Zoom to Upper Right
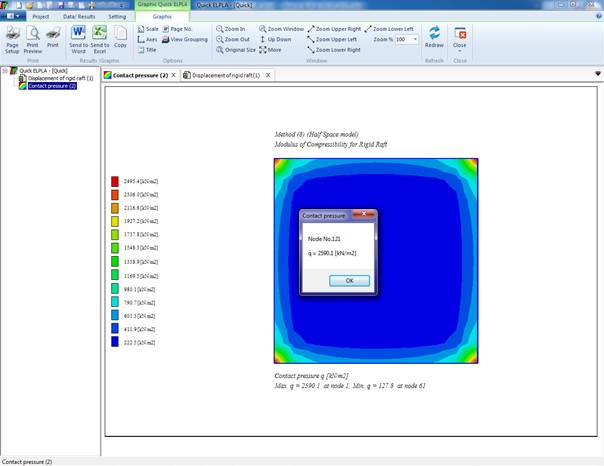Image resolution: width=604 pixels, height=466 pixels. point(334,29)
